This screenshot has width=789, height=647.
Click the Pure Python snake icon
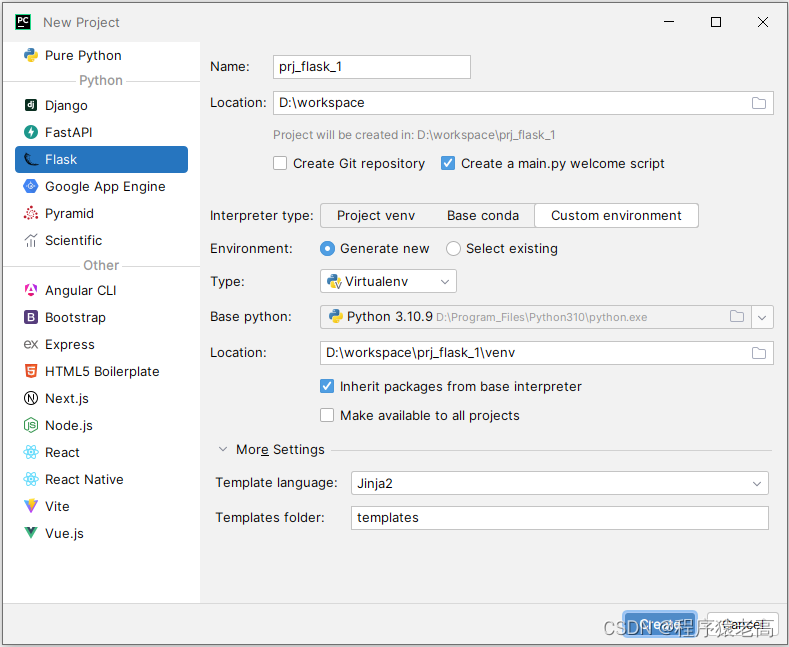pyautogui.click(x=31, y=55)
